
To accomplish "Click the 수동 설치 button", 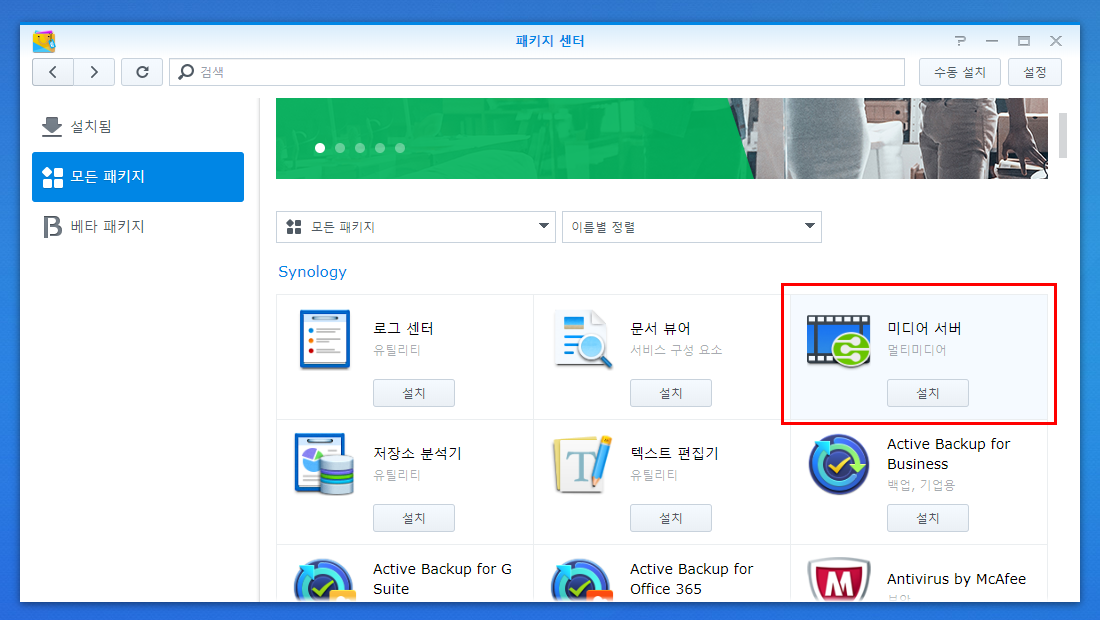I will 960,72.
